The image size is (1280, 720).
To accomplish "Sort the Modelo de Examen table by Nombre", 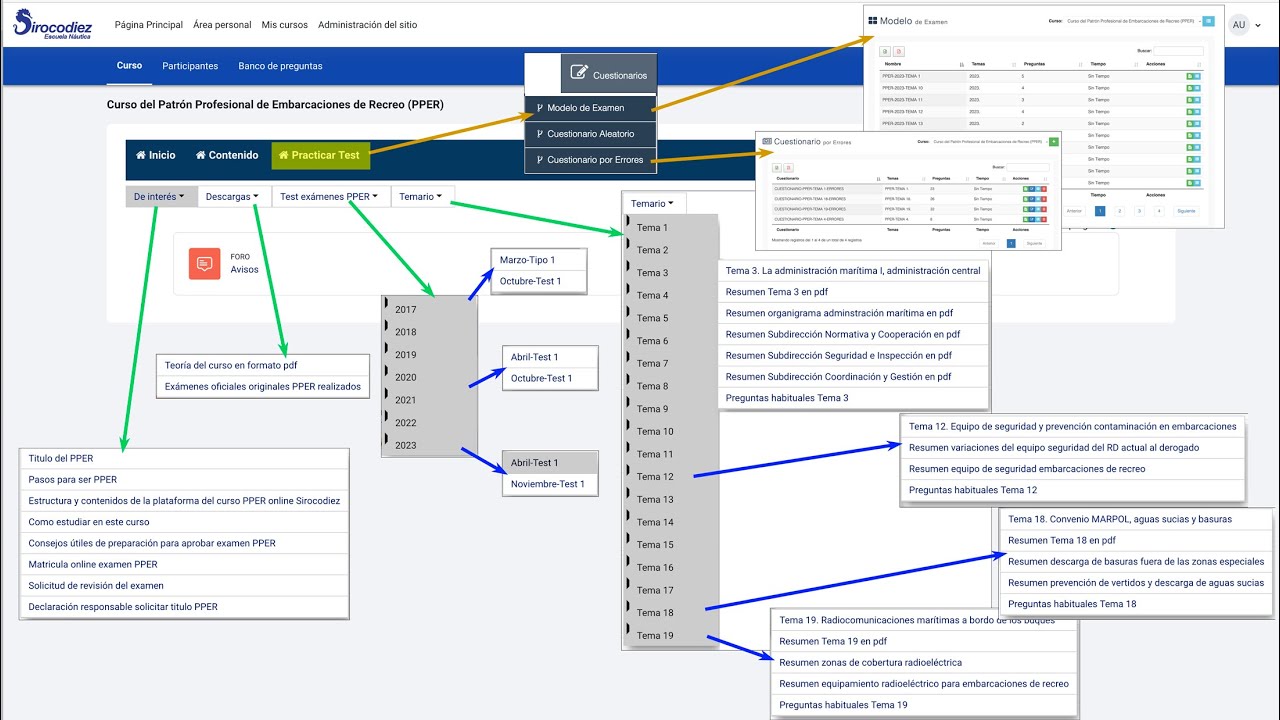I will [892, 64].
